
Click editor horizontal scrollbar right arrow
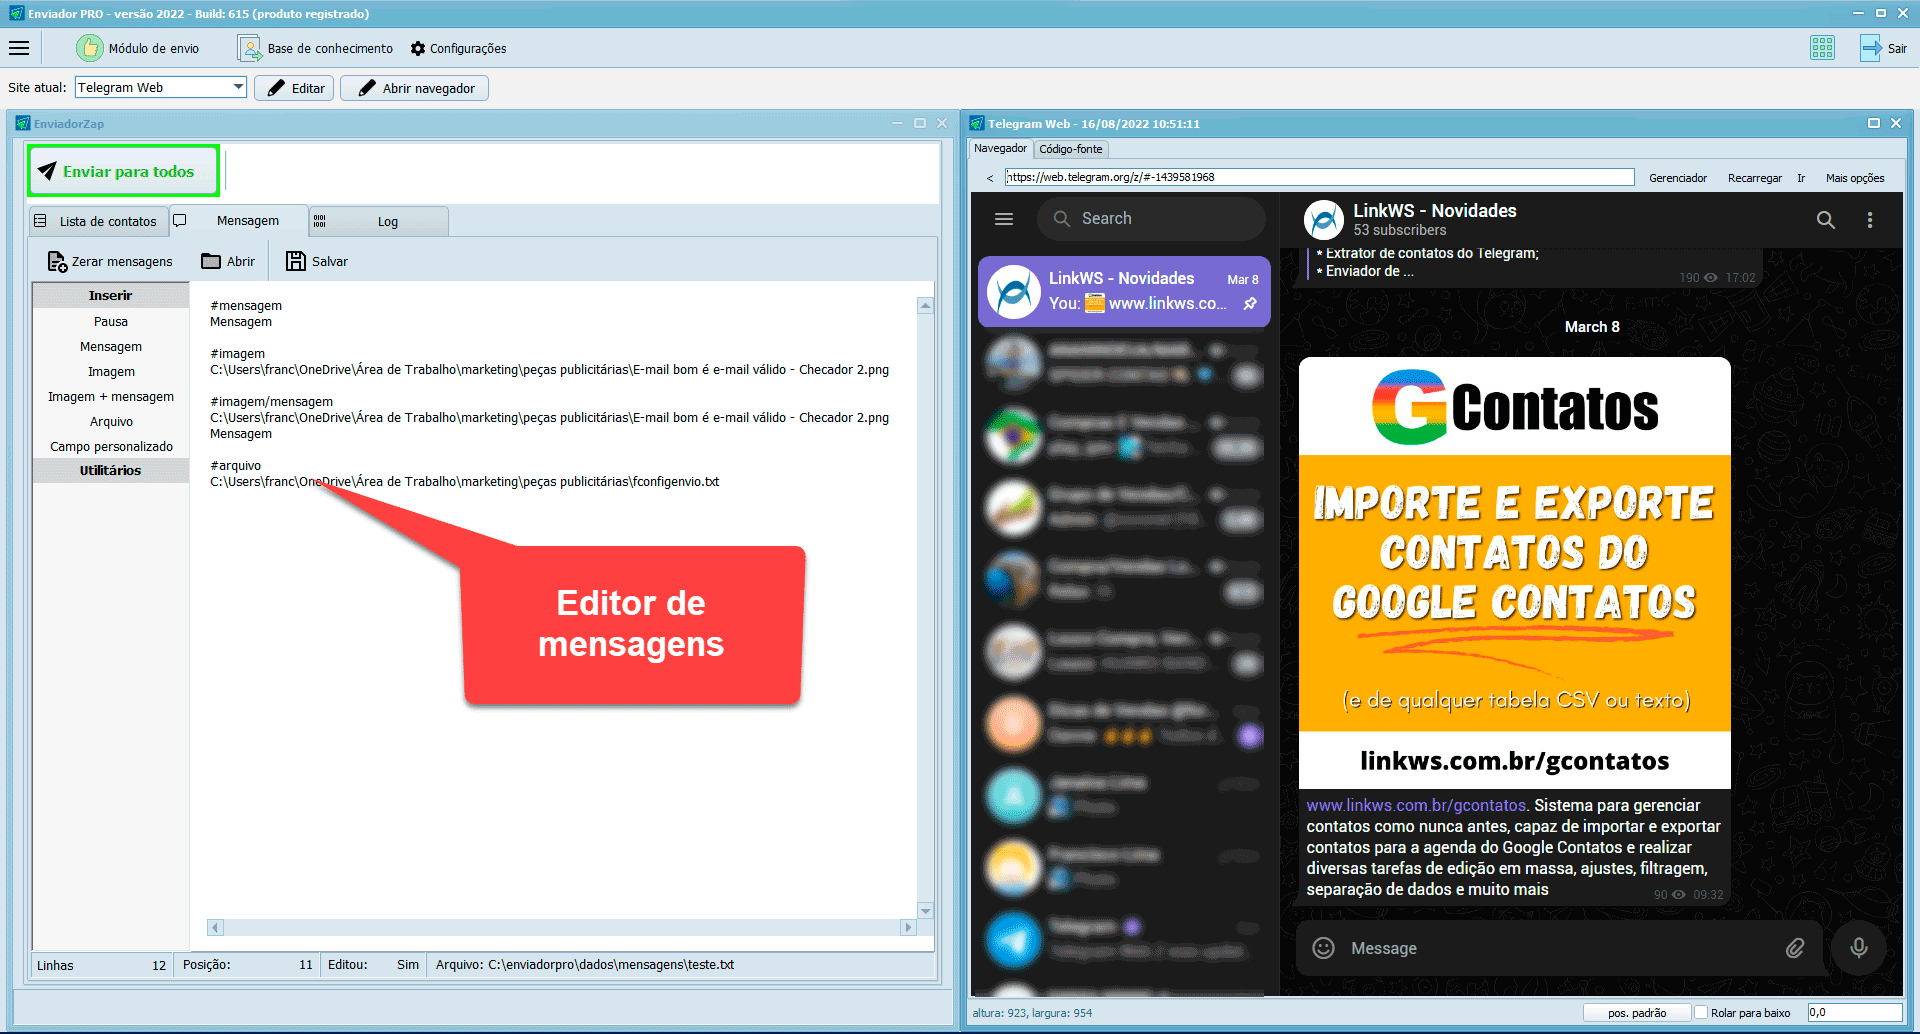tap(908, 927)
